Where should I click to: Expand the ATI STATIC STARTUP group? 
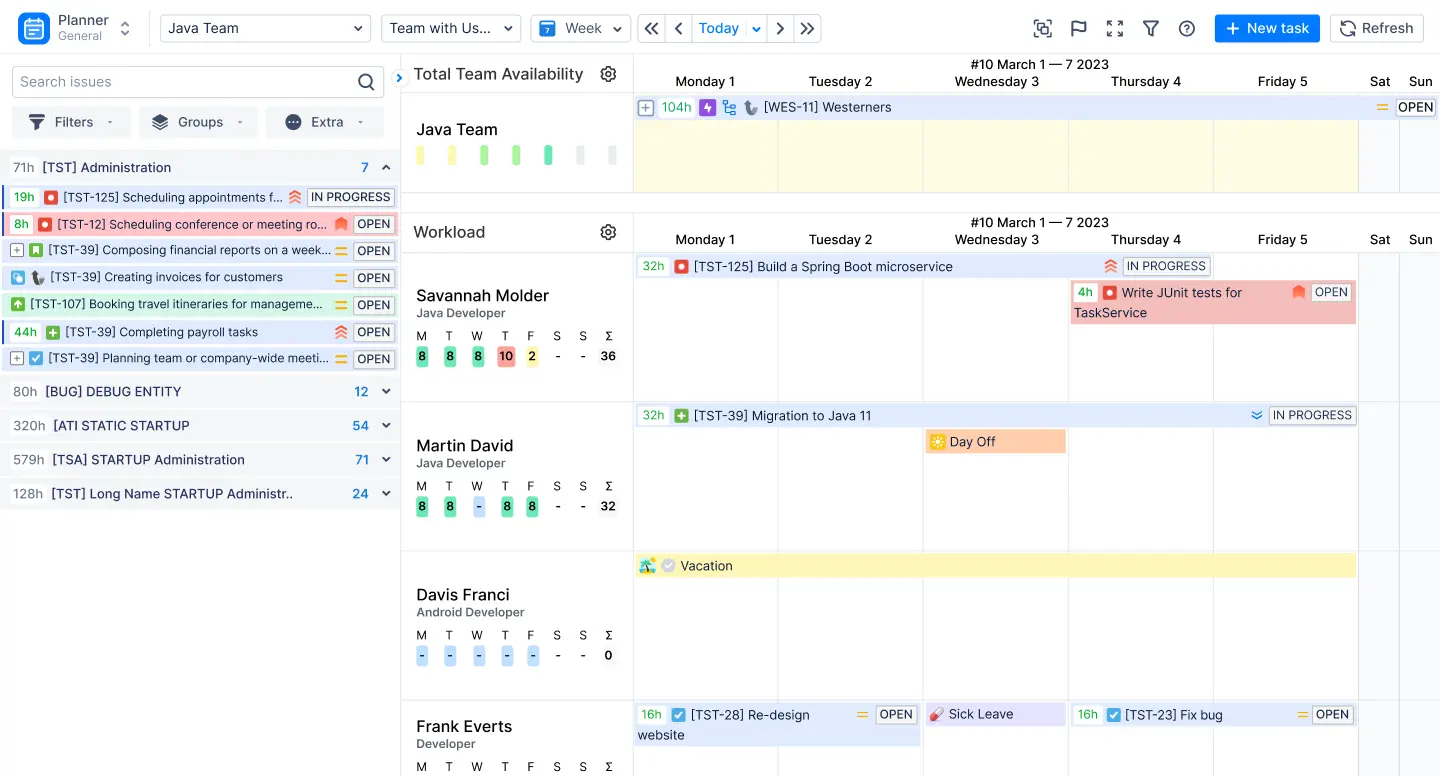pos(386,426)
